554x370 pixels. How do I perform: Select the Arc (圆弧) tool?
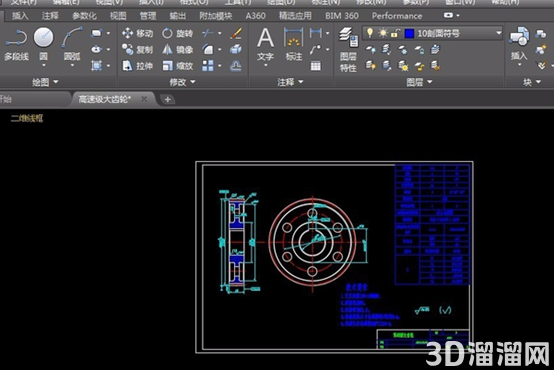(x=72, y=44)
